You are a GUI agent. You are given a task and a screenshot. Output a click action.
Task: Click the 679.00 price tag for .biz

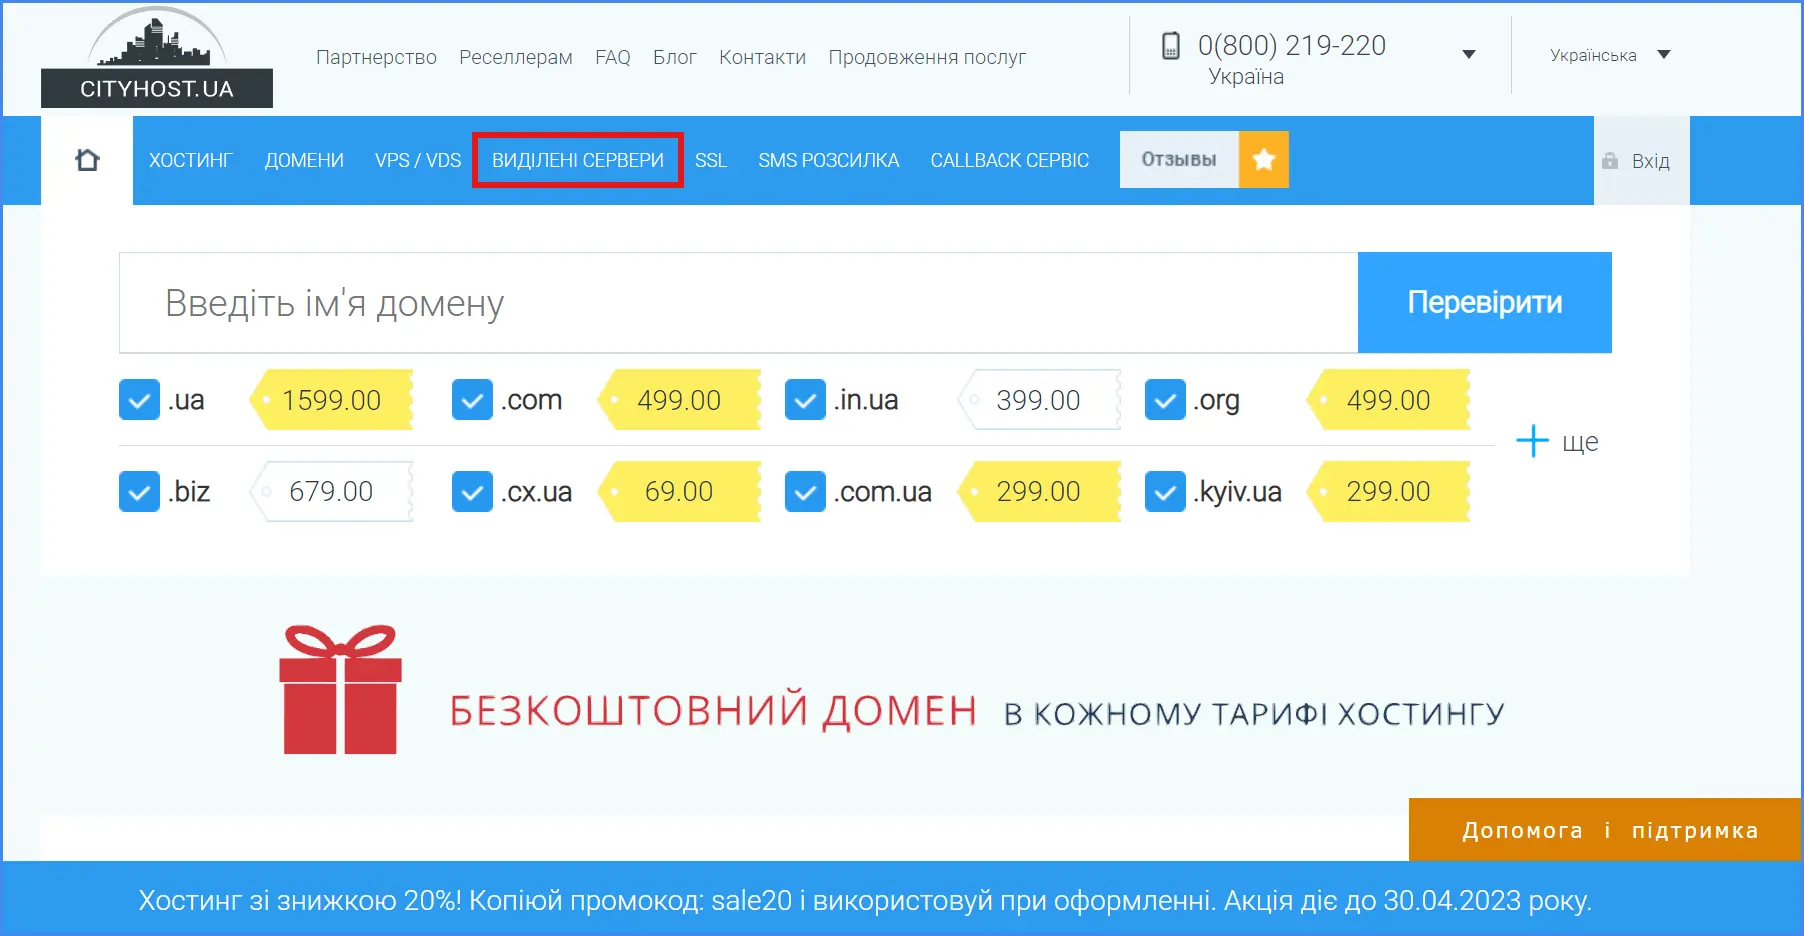331,492
